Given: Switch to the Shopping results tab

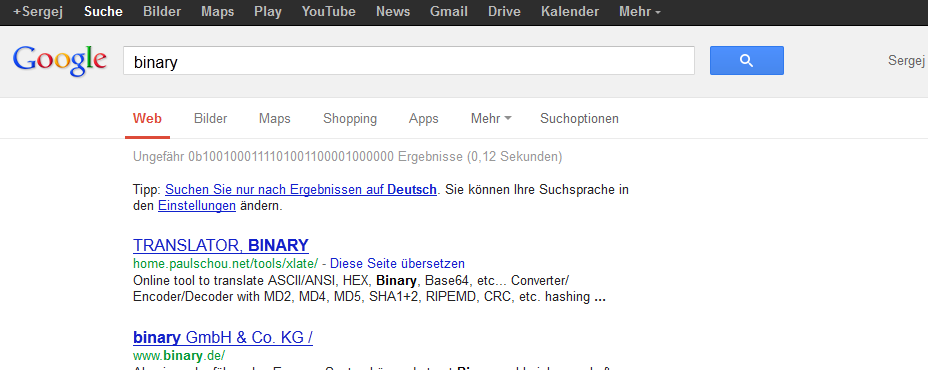Looking at the screenshot, I should click(x=350, y=118).
